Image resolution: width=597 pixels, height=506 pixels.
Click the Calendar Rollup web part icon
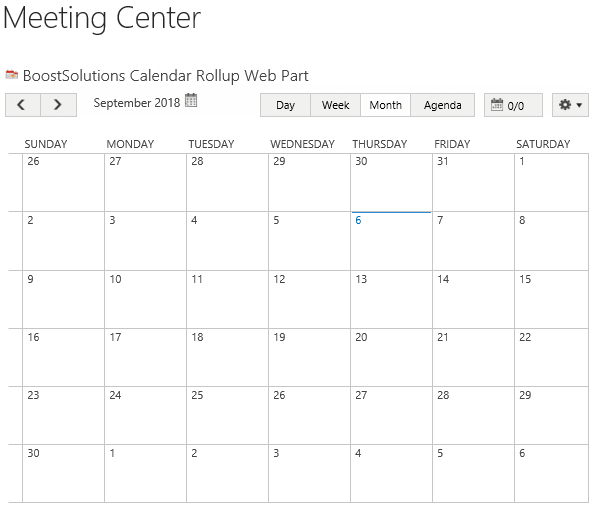tap(12, 75)
